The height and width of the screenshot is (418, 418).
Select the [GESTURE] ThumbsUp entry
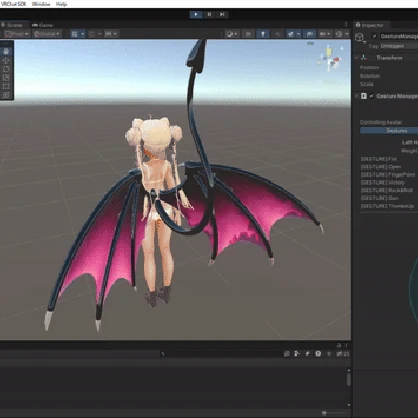[387, 206]
